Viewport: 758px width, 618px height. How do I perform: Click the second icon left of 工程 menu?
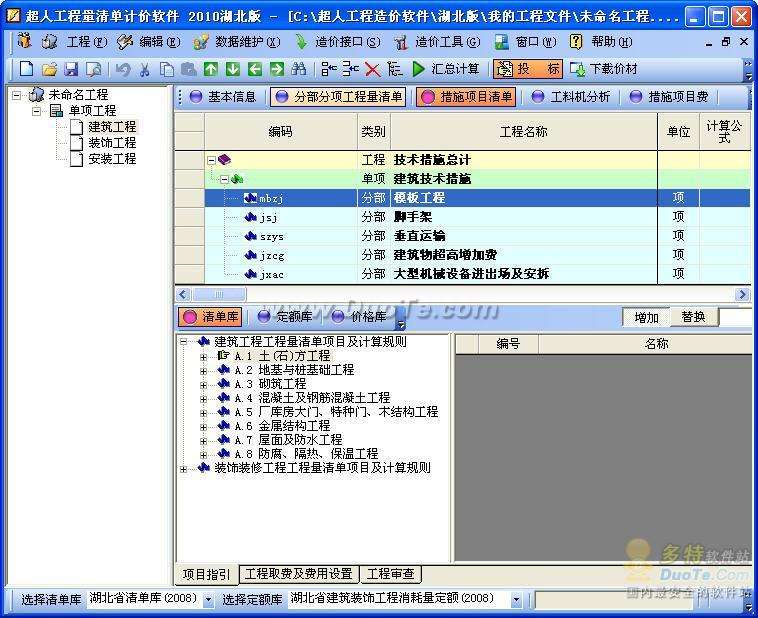tap(49, 42)
